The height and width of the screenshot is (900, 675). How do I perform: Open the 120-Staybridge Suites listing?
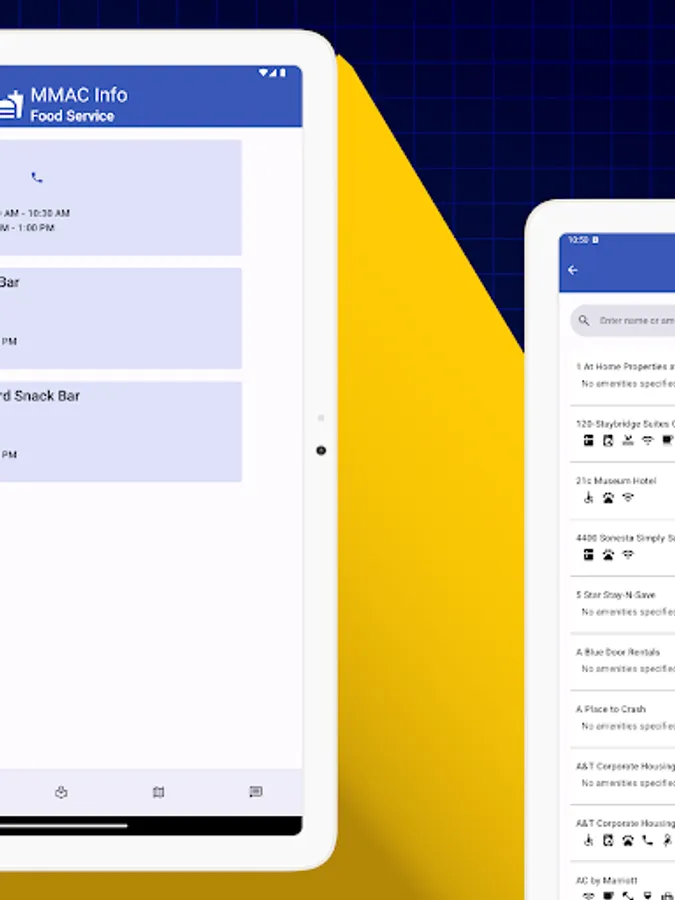623,433
